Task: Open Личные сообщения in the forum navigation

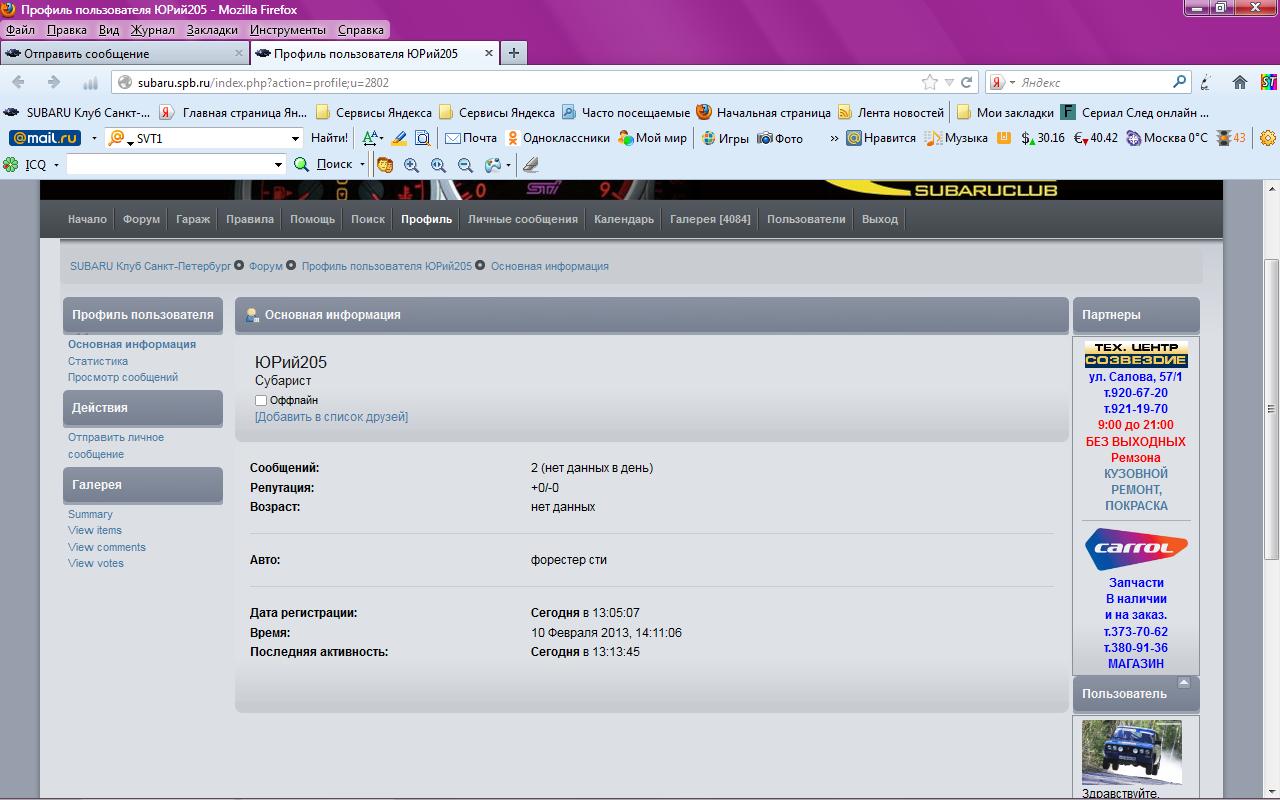Action: click(x=522, y=219)
